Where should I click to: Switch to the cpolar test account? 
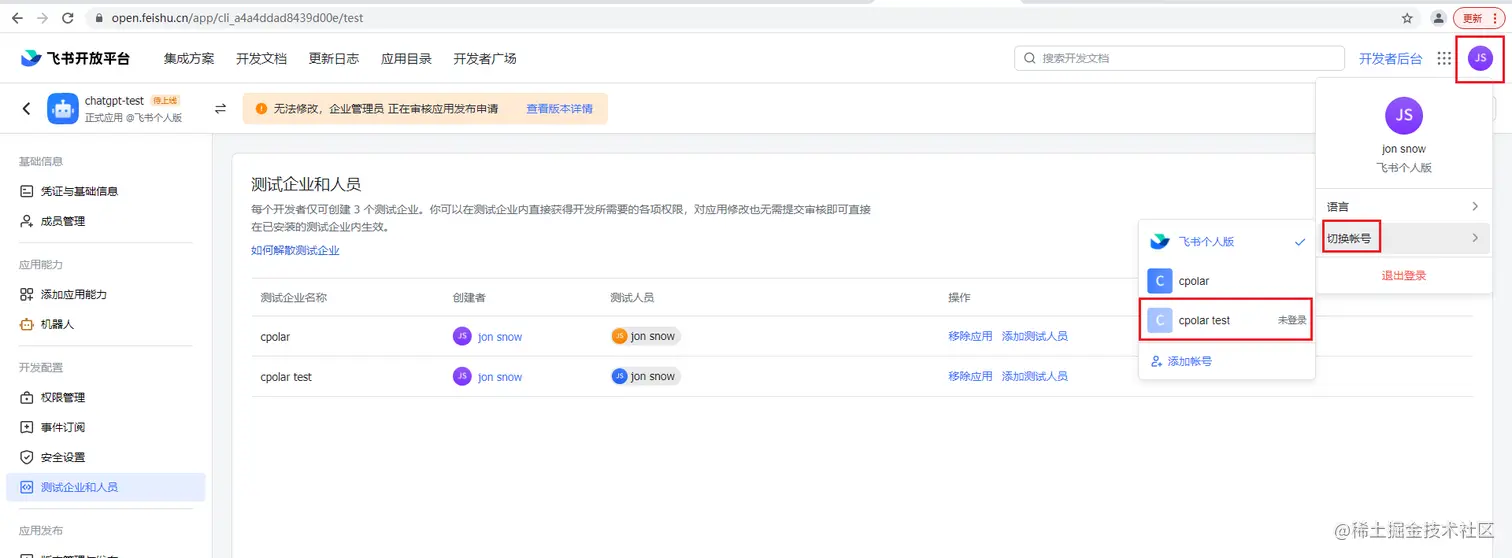(1227, 320)
